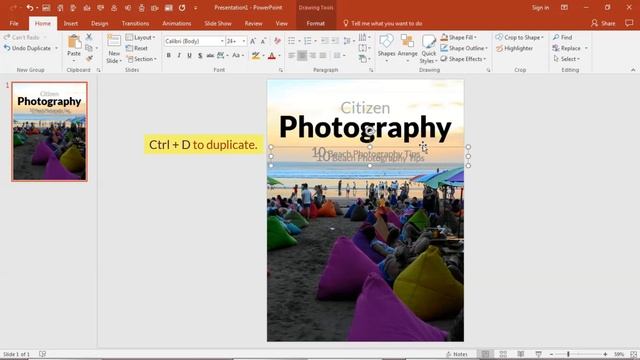Click the Sign in link

coord(540,8)
